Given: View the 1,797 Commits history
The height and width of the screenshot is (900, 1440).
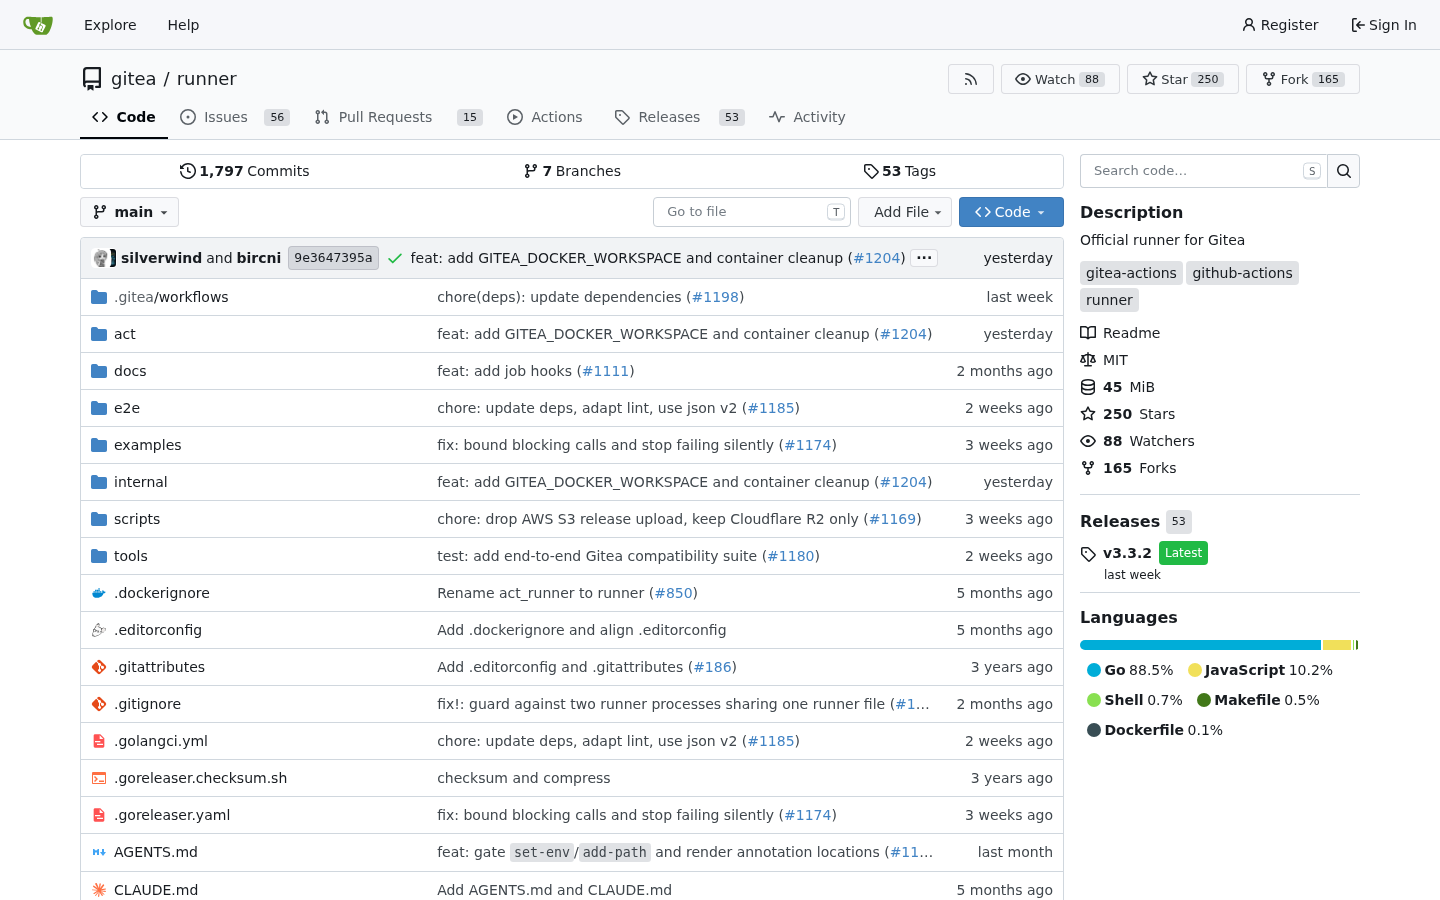Looking at the screenshot, I should point(244,171).
